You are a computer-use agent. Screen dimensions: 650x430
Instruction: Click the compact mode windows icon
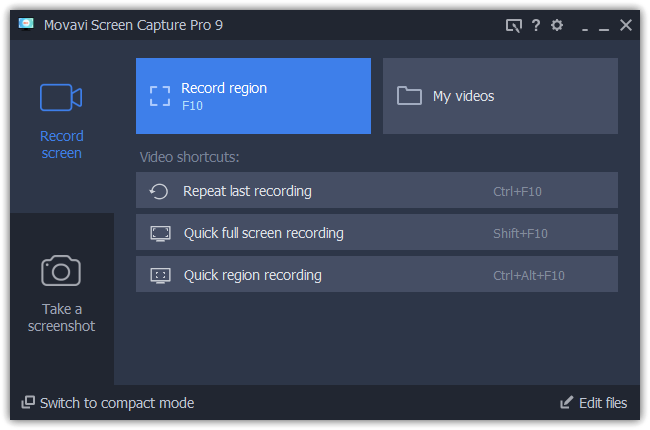[x=28, y=402]
